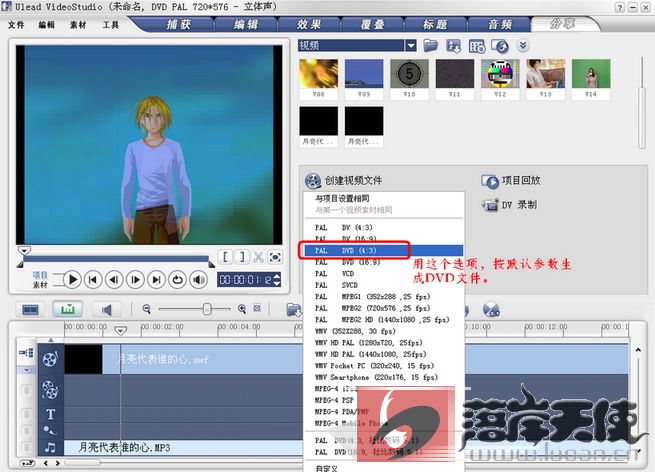Jump to the end of the clip
Screen dimensions: 655x472
pos(156,279)
